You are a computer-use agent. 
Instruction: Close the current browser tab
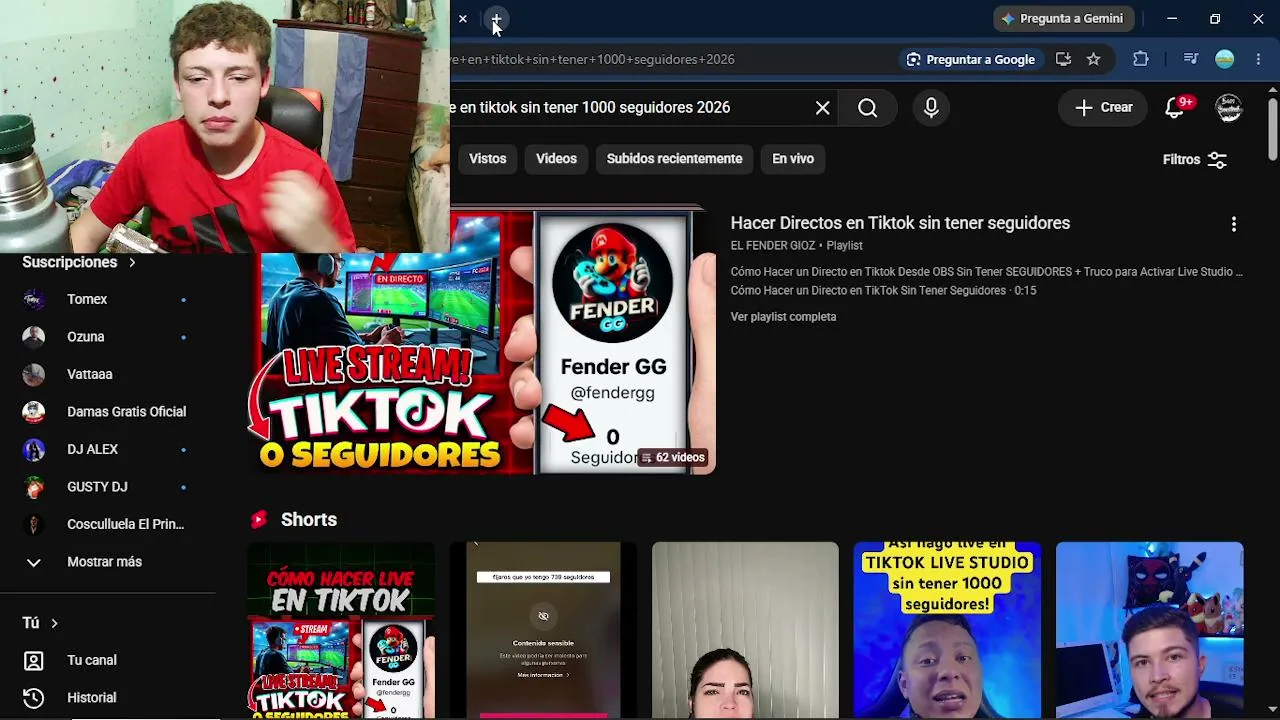(463, 19)
